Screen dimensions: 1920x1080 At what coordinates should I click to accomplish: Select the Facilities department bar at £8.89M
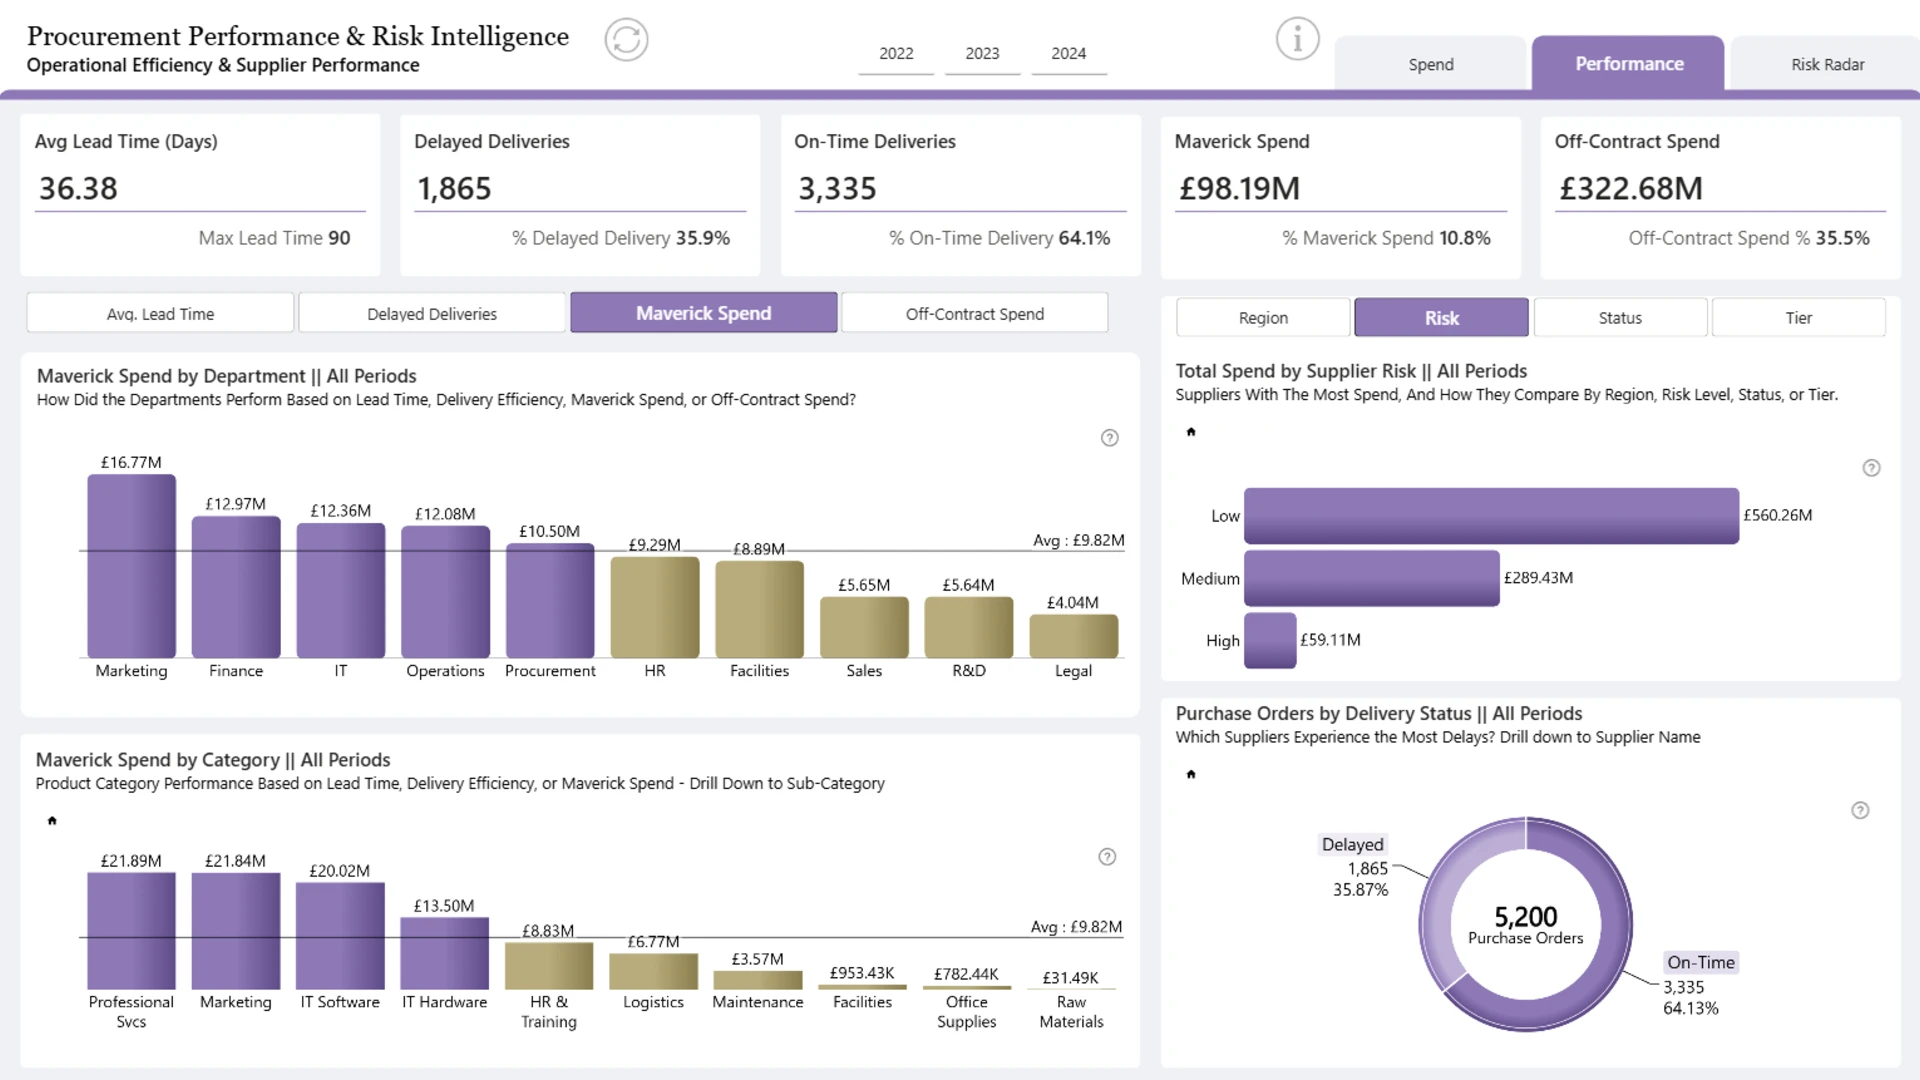tap(759, 609)
